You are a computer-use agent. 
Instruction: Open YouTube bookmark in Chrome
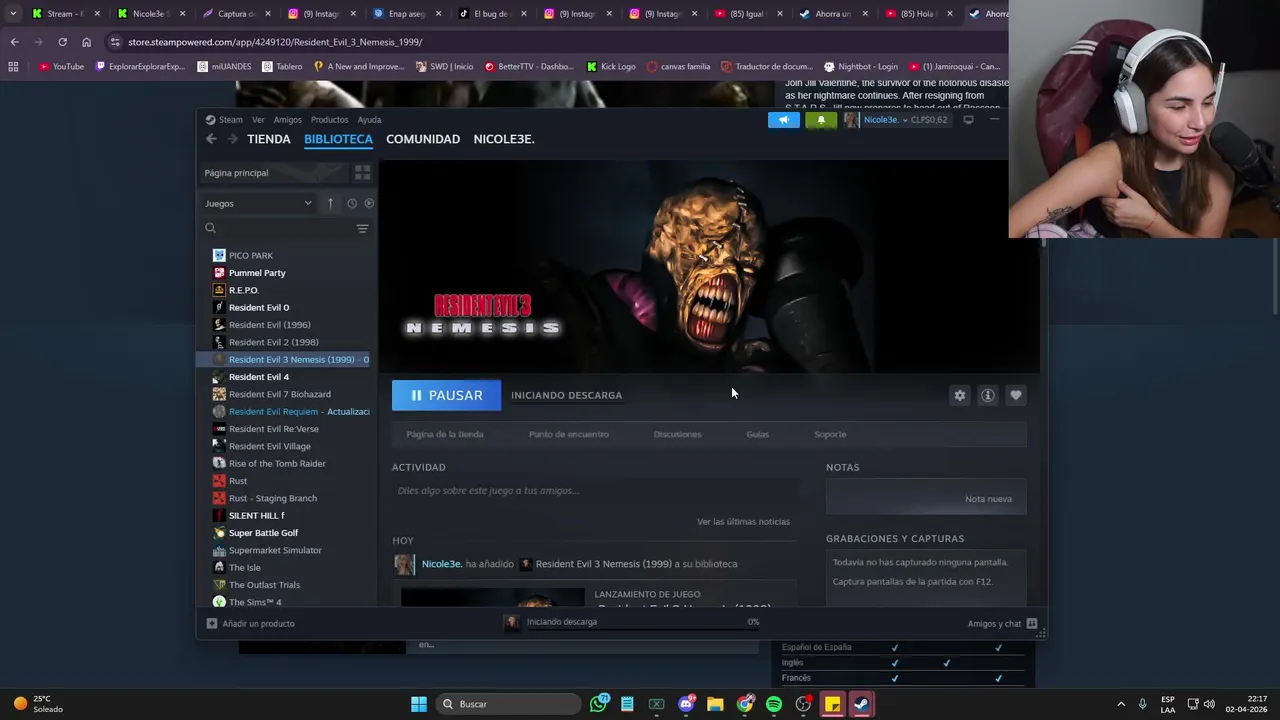pos(61,67)
